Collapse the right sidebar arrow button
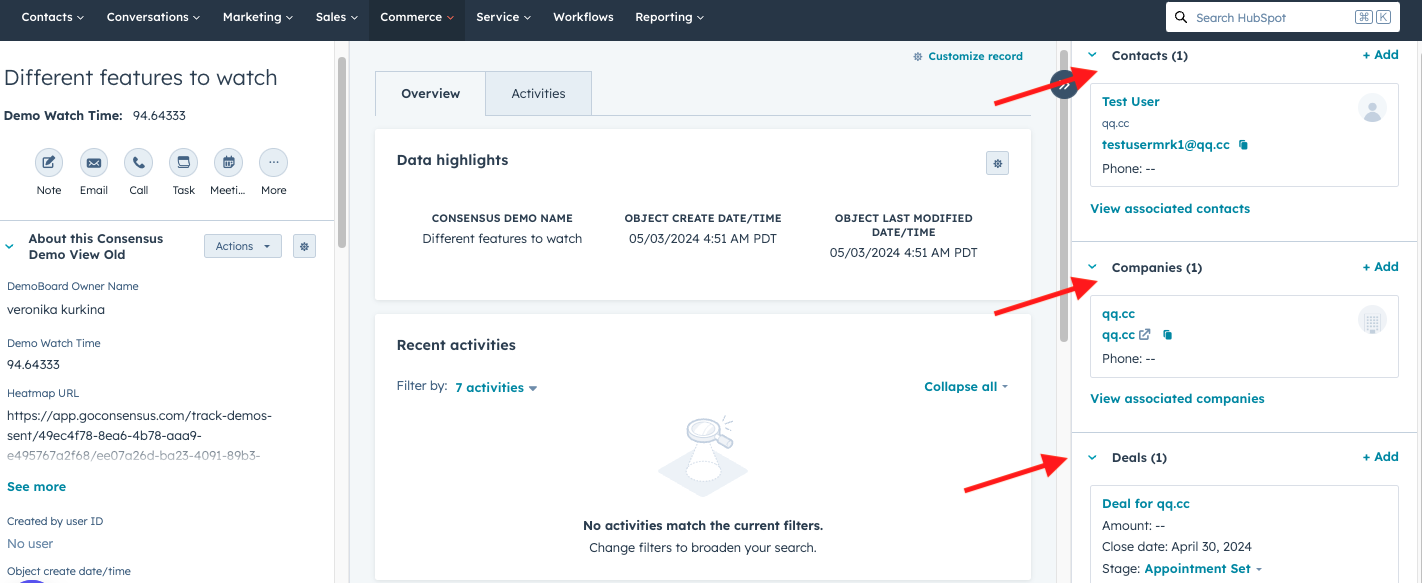Image resolution: width=1422 pixels, height=583 pixels. (1064, 86)
